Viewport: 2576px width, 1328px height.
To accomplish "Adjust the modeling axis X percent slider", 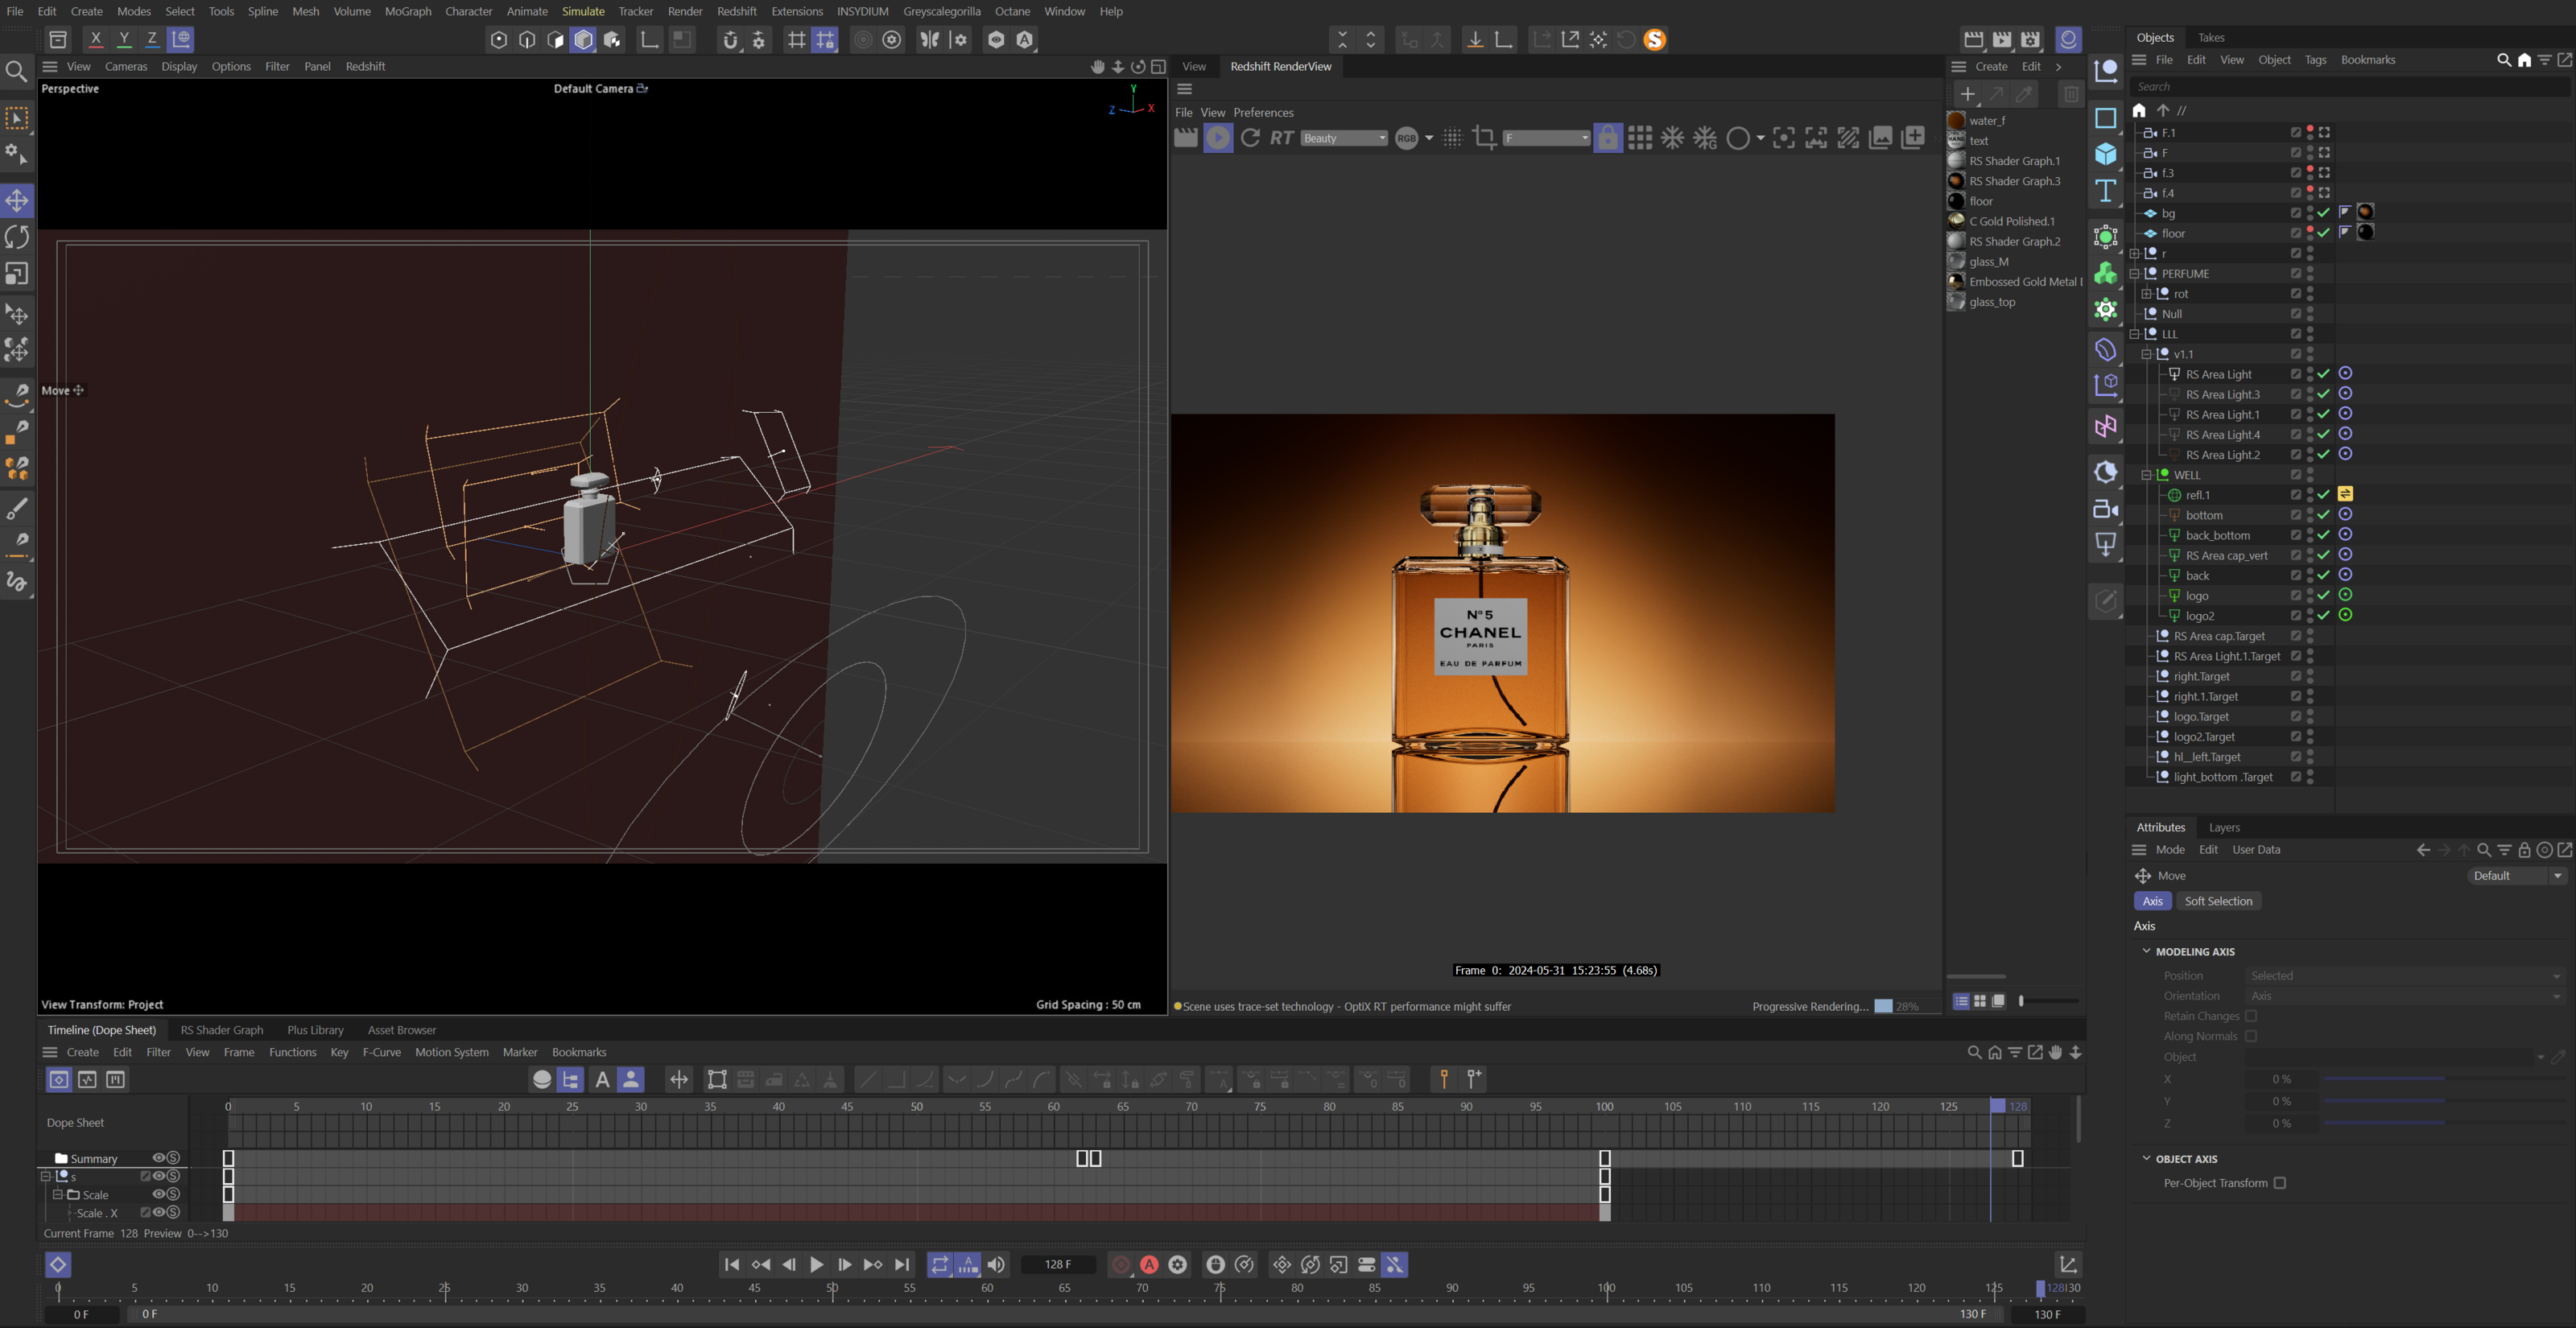I will point(2385,1079).
